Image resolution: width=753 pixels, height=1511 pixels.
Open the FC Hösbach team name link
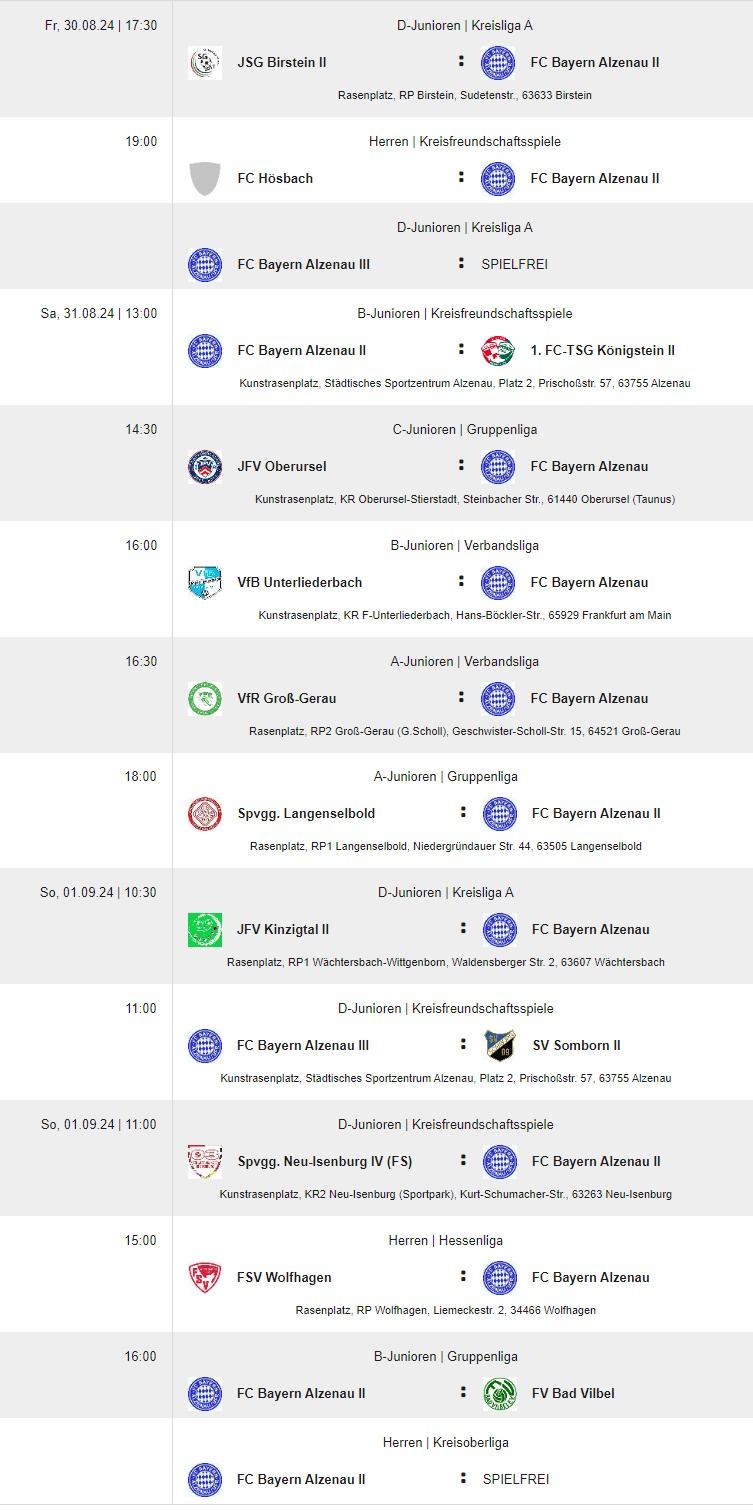[x=275, y=179]
